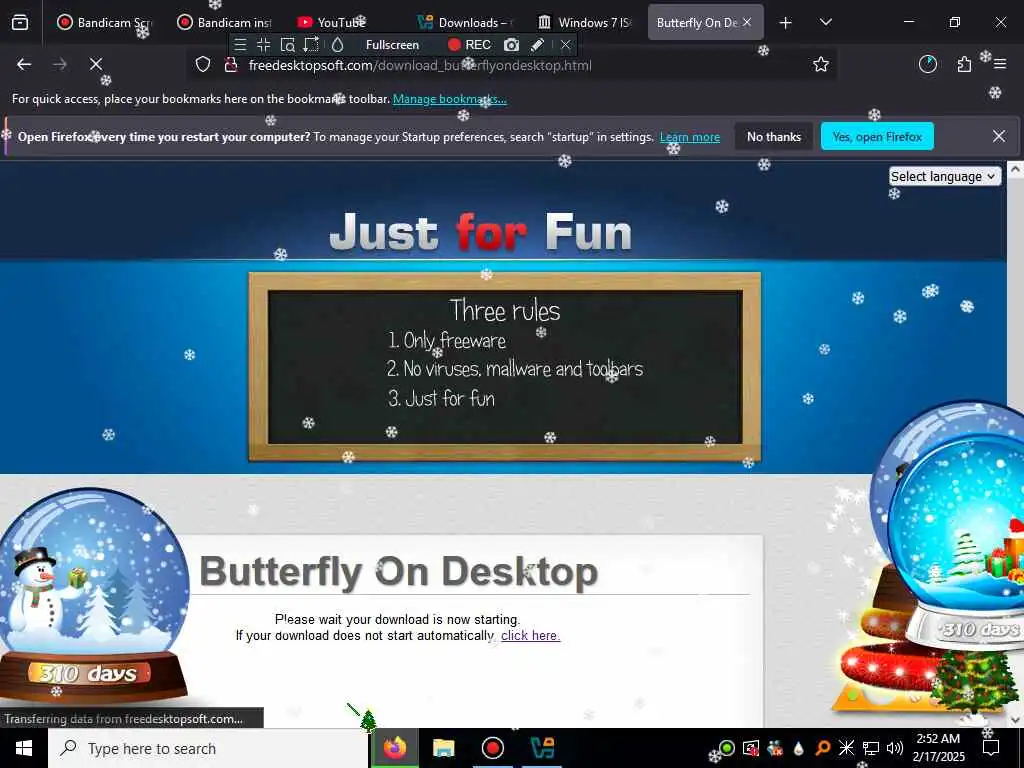Click Yes, open Firefox button

point(877,136)
